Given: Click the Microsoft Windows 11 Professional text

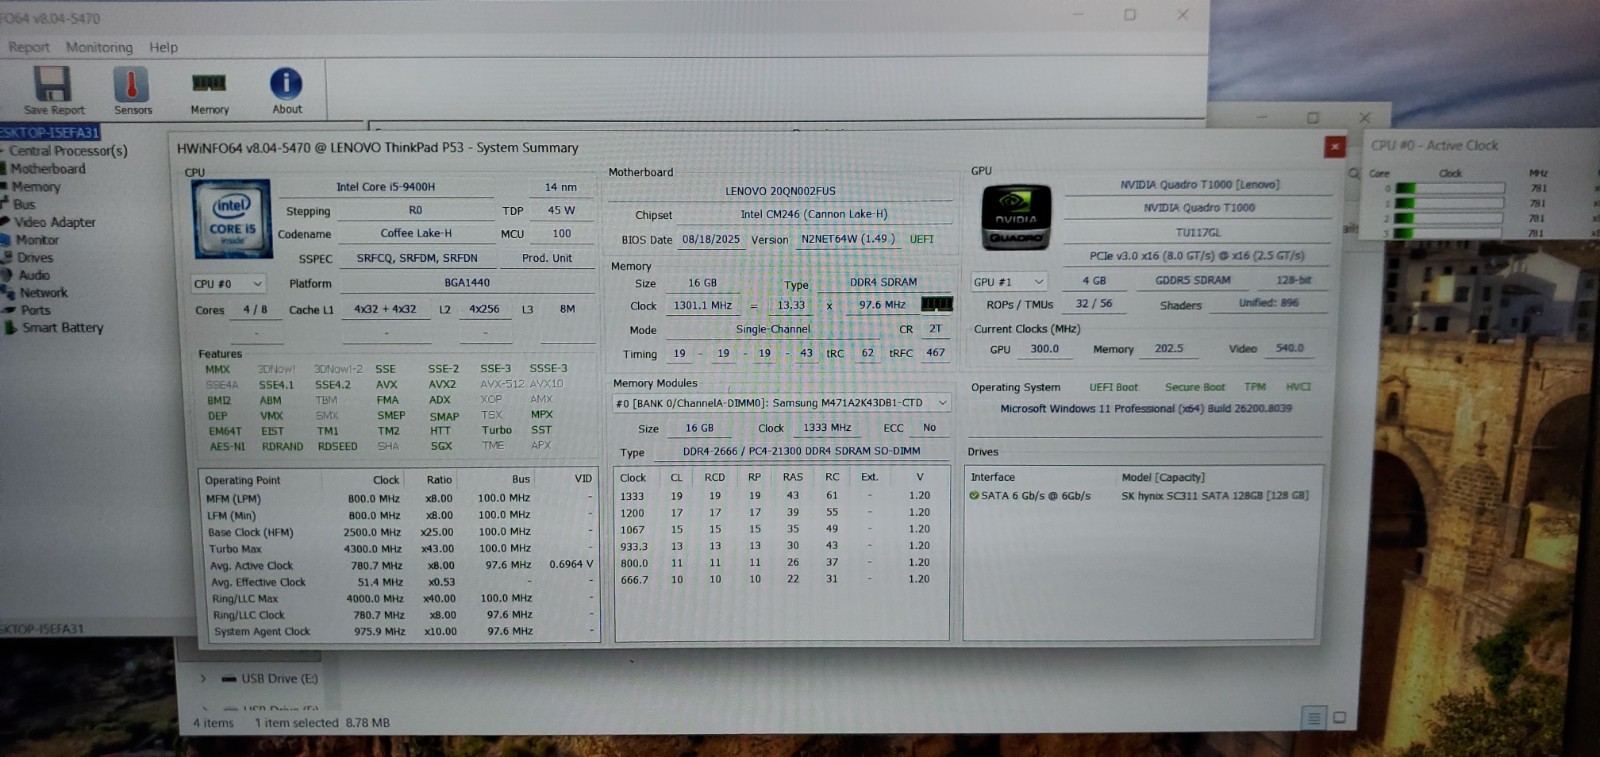Looking at the screenshot, I should (x=1146, y=408).
